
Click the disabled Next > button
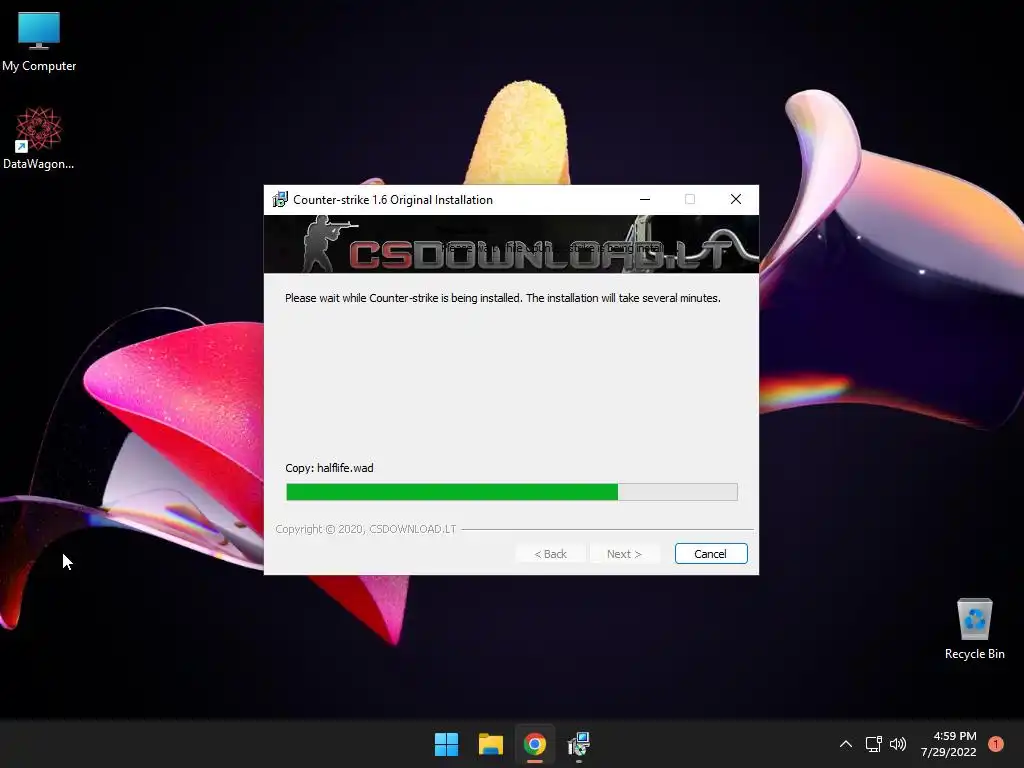[624, 554]
